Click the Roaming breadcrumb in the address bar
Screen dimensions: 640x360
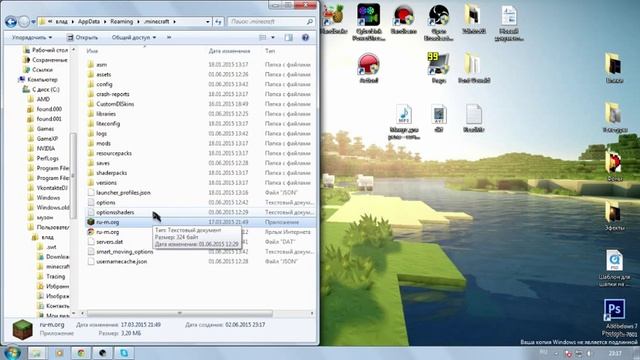click(121, 22)
